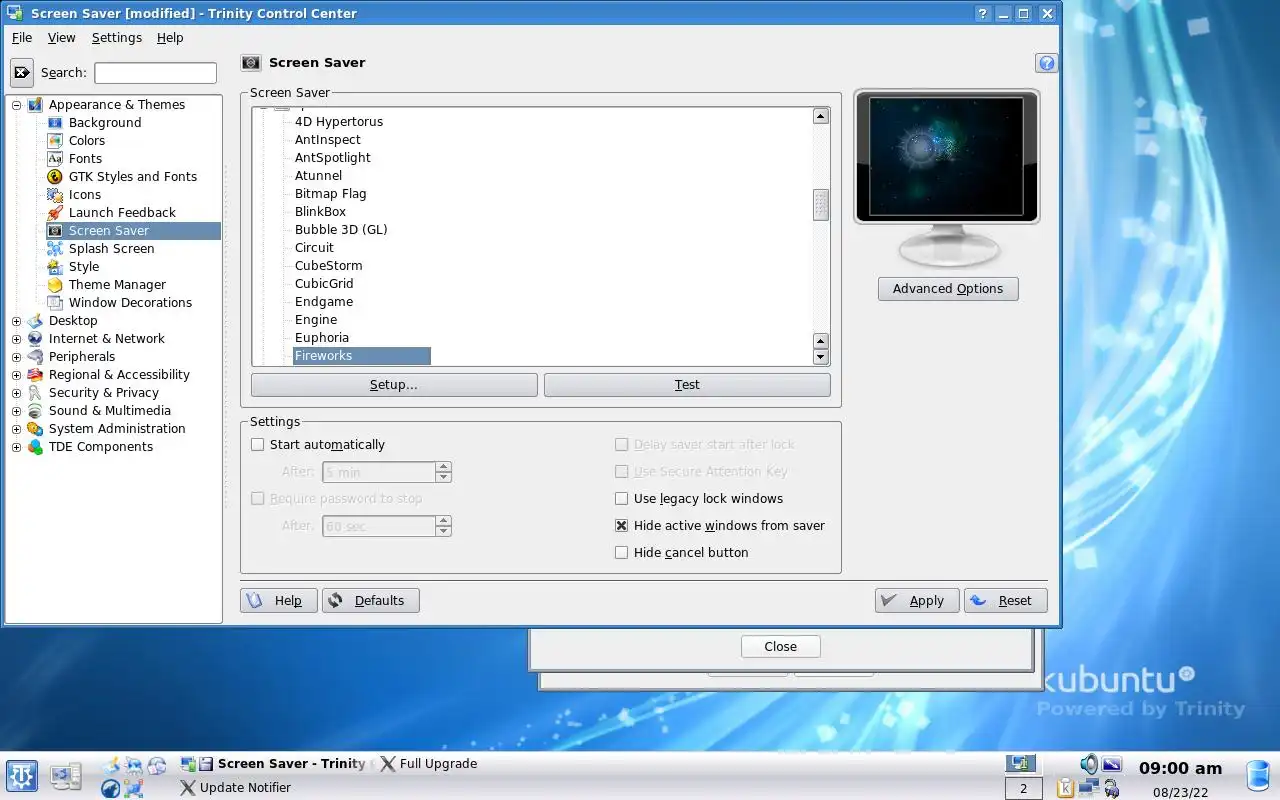
Task: Enable Use legacy lock windows
Action: point(622,499)
